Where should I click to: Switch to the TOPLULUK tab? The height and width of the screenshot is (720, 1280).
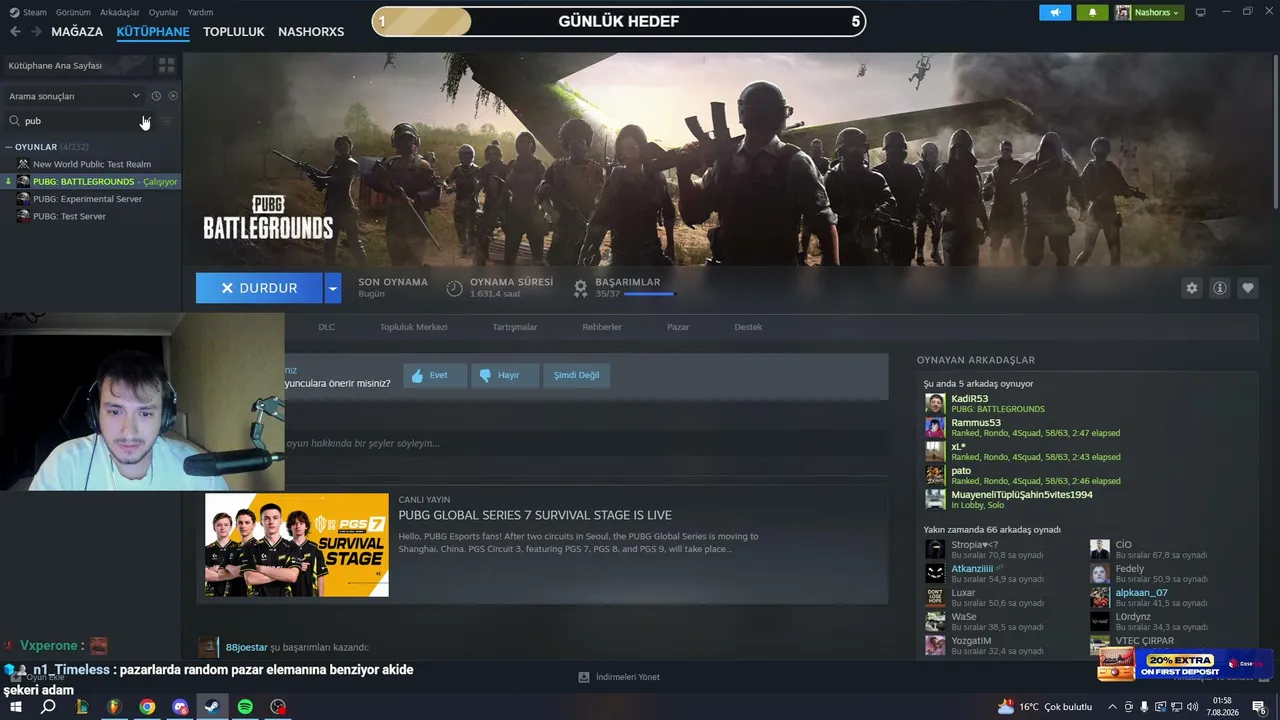point(234,32)
